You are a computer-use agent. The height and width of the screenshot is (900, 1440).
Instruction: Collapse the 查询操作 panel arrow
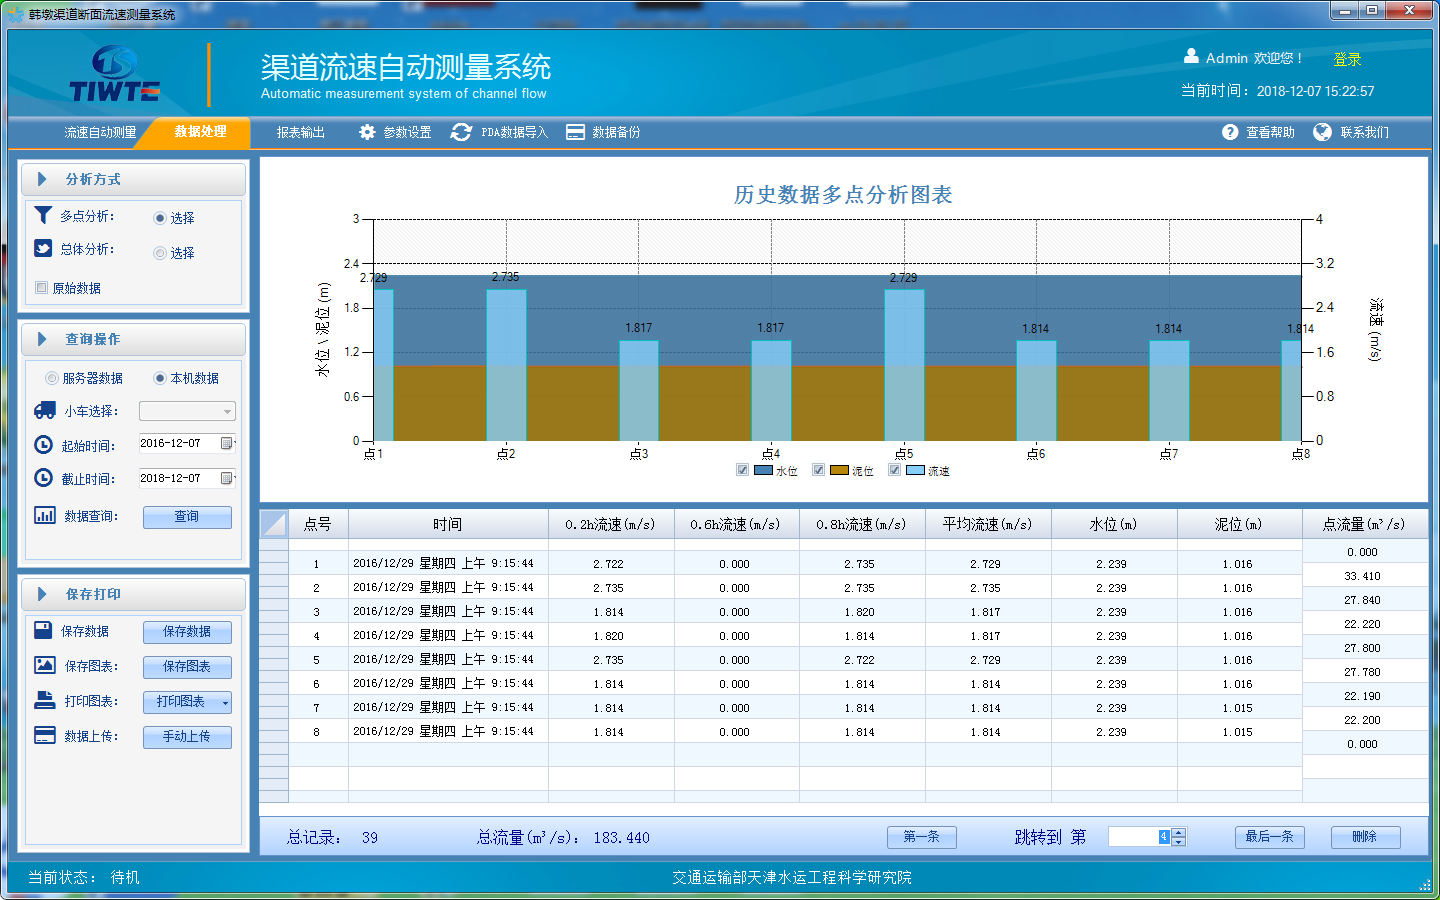pyautogui.click(x=42, y=339)
